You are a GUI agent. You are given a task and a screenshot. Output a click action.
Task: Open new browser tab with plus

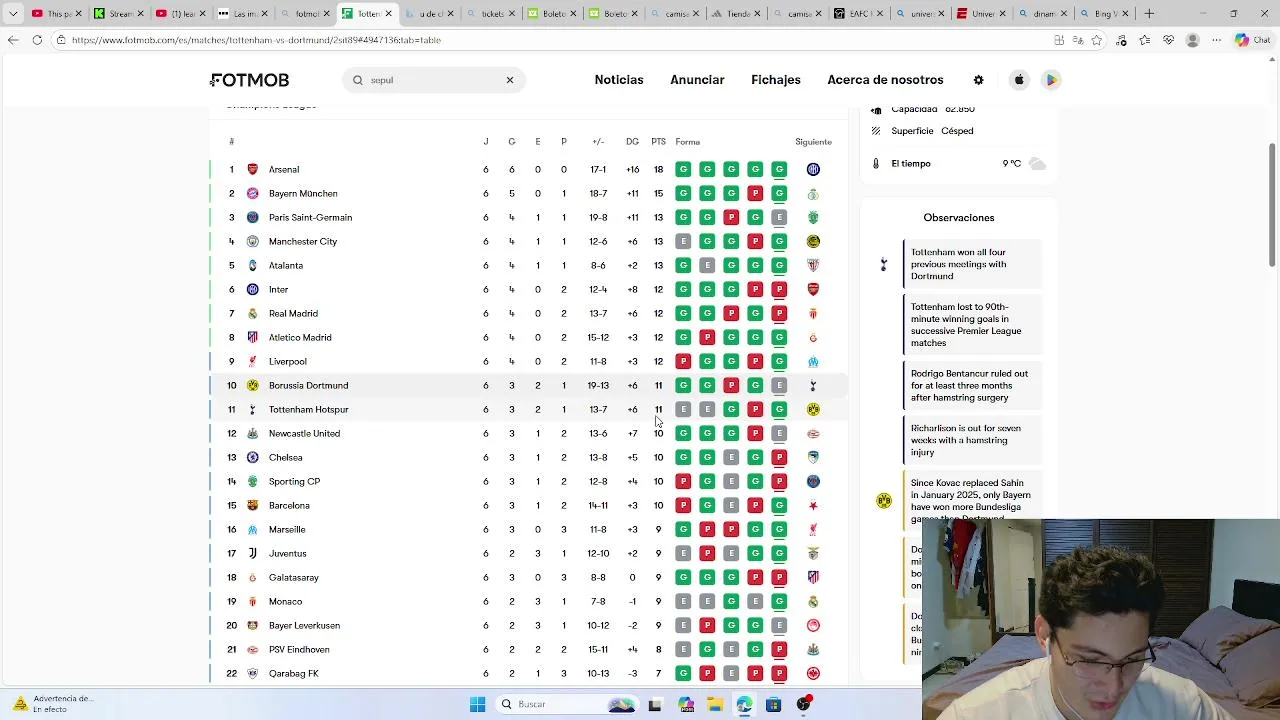[x=1149, y=14]
